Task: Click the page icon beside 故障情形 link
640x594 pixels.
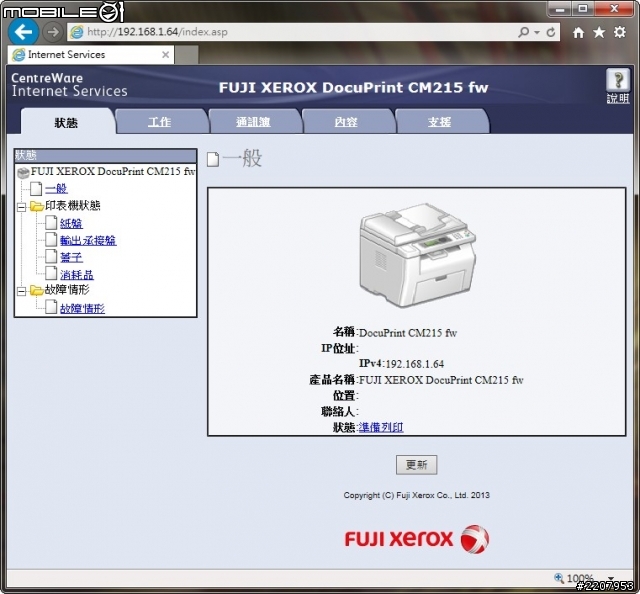Action: click(x=51, y=307)
